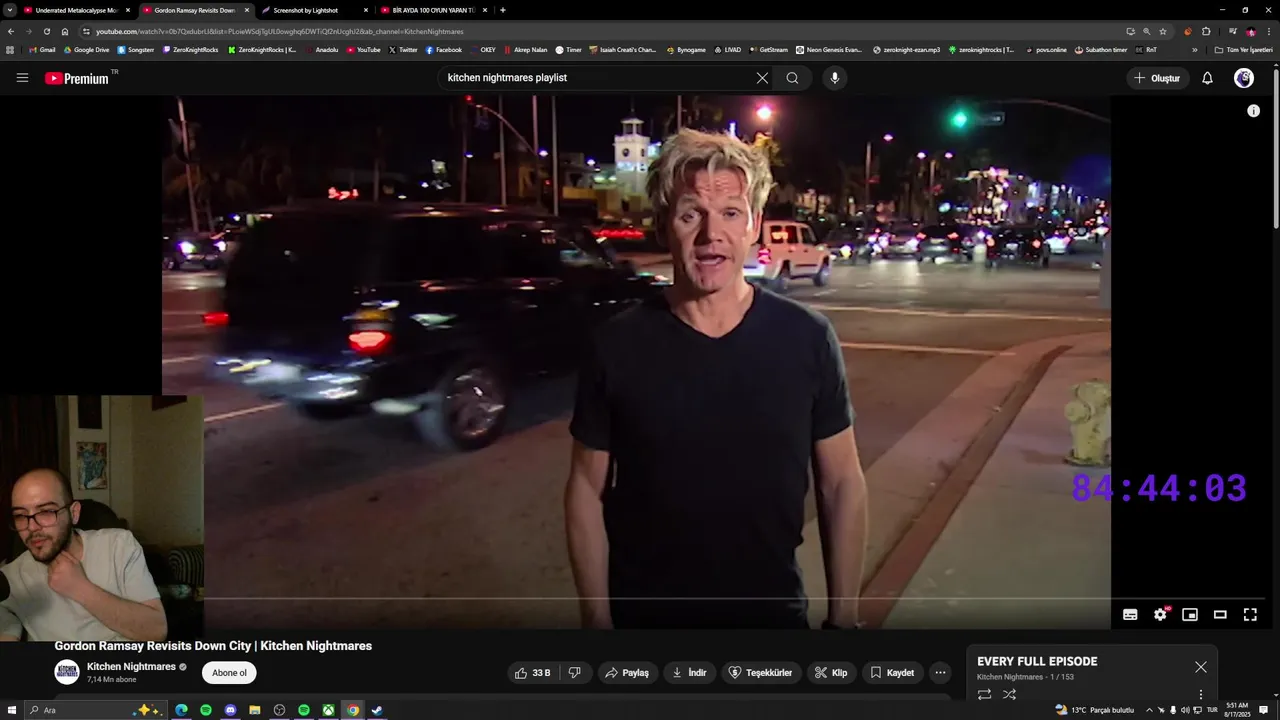This screenshot has width=1280, height=720.
Task: Open Songsterr bookmark
Action: point(135,49)
